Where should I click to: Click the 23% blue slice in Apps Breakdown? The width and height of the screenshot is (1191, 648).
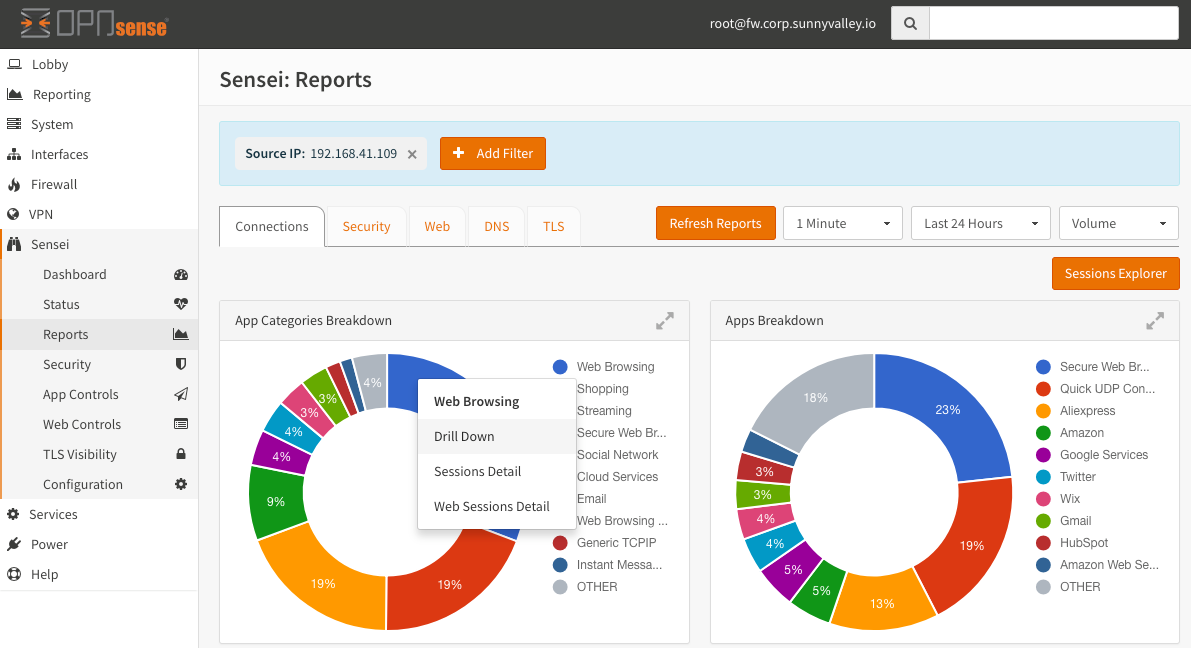click(948, 410)
